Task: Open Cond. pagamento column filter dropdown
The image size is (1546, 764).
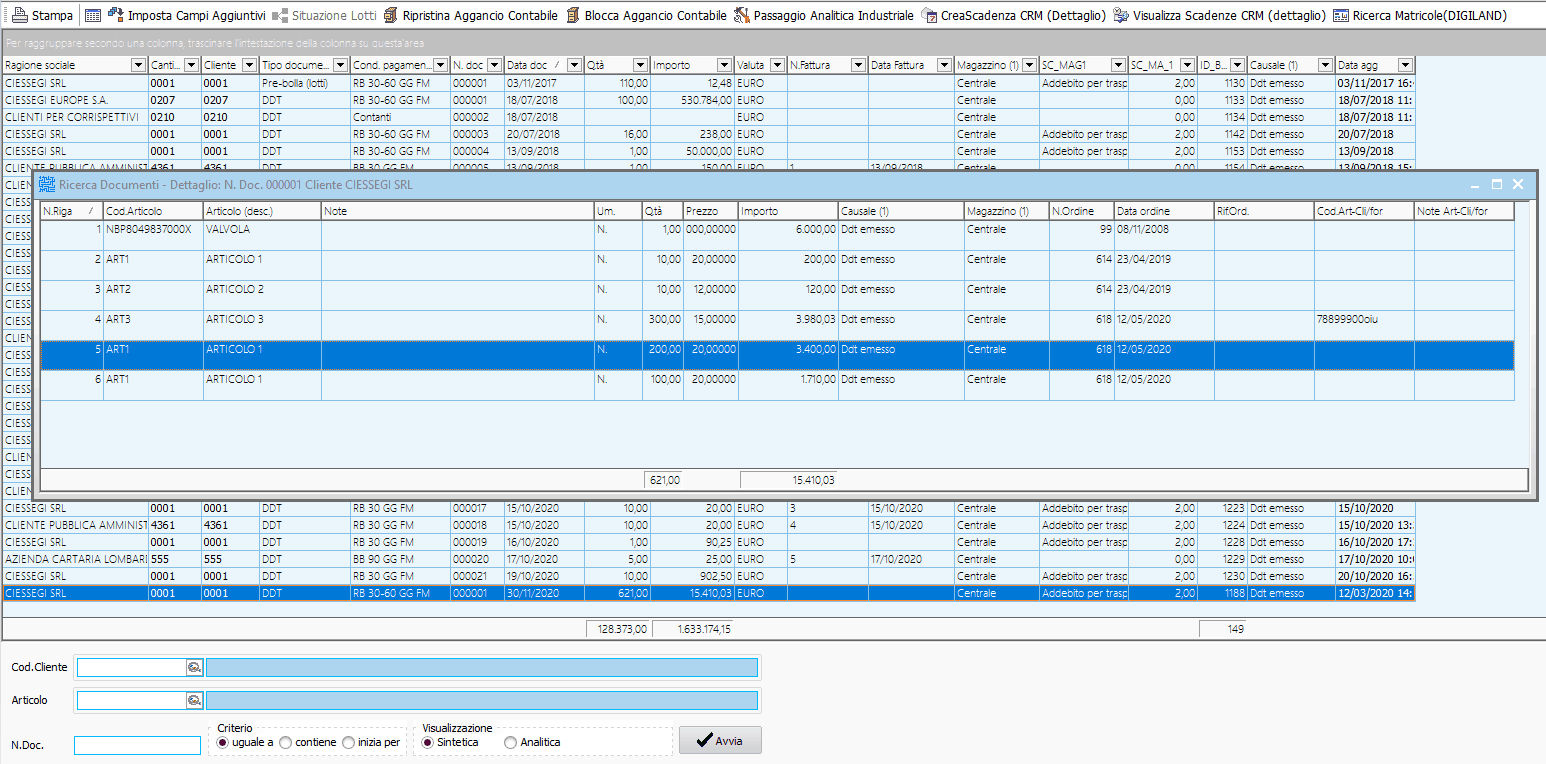Action: (x=439, y=65)
